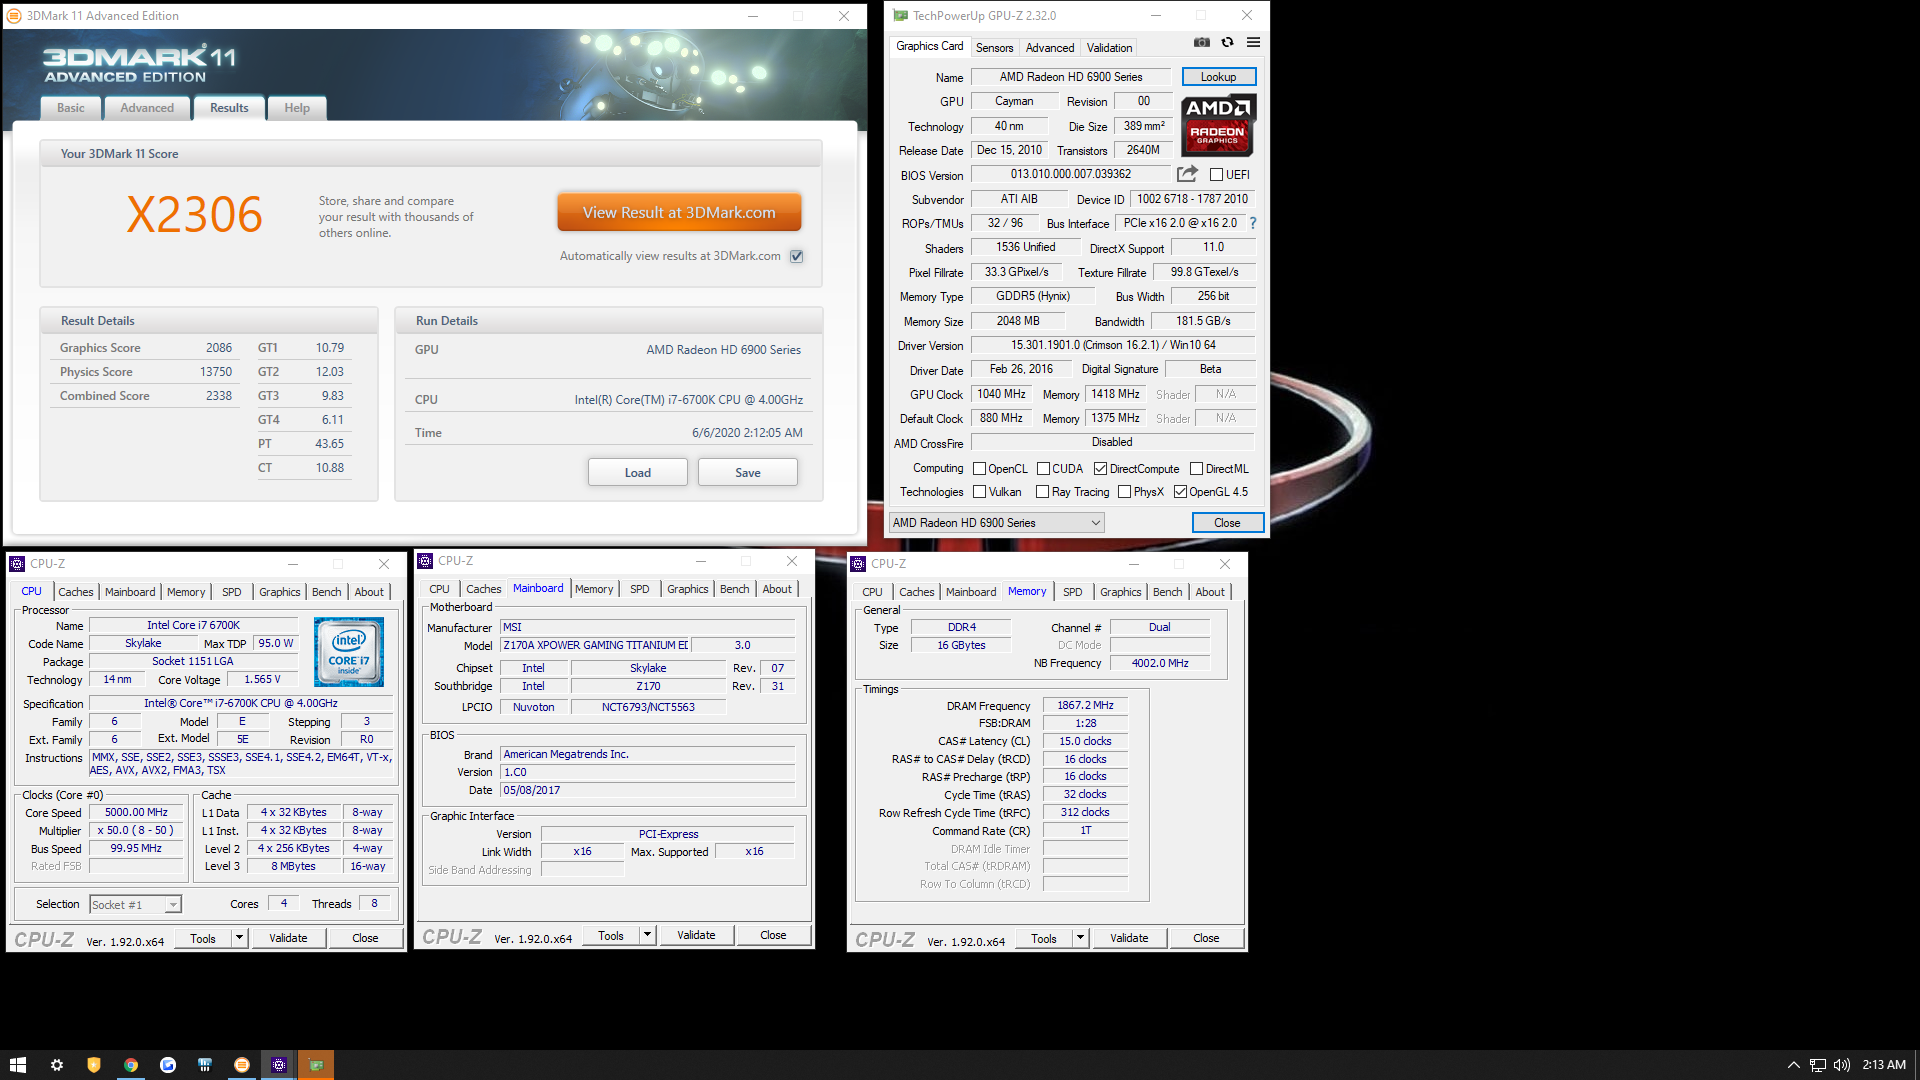The height and width of the screenshot is (1080, 1920).
Task: Click the taskbar clock showing 2:13 AM
Action: (x=1884, y=1065)
